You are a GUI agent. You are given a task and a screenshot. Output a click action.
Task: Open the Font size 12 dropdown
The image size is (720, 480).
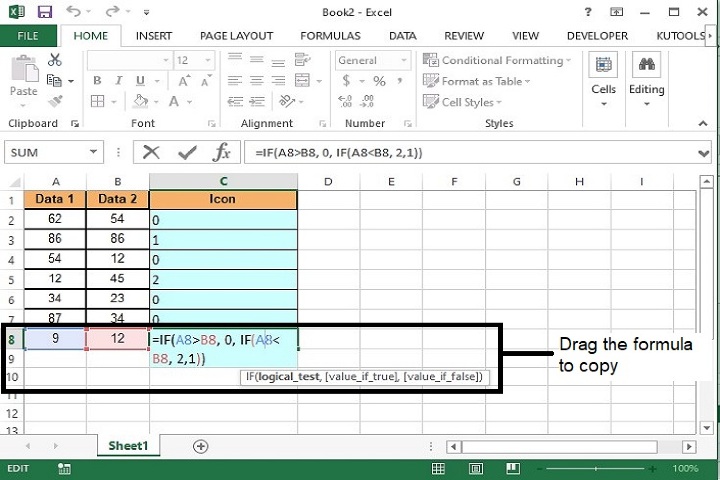pyautogui.click(x=208, y=60)
